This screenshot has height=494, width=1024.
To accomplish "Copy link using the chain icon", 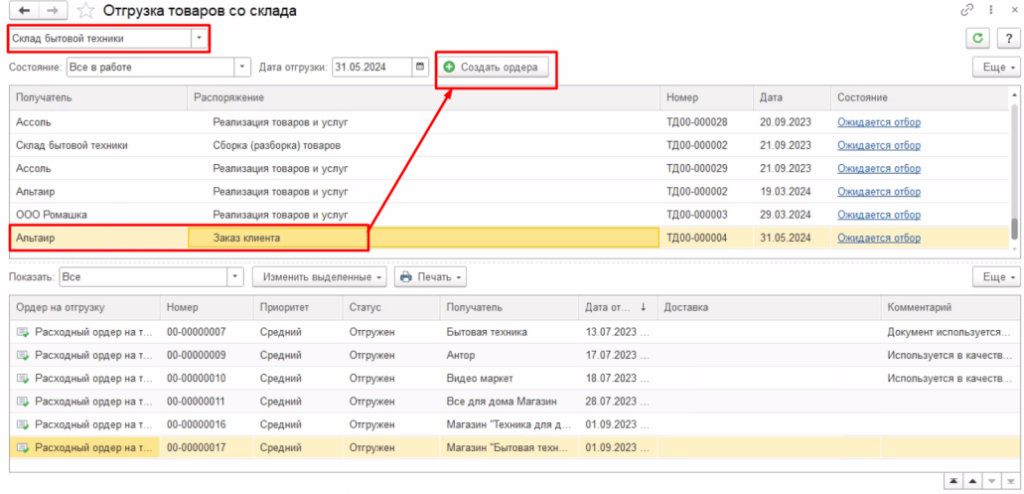I will (967, 10).
